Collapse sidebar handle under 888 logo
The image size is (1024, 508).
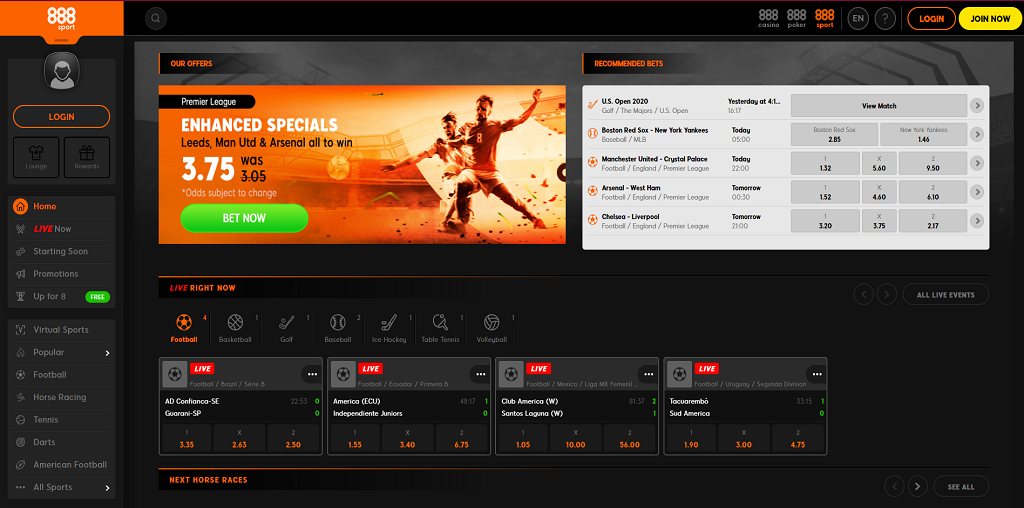click(x=62, y=40)
